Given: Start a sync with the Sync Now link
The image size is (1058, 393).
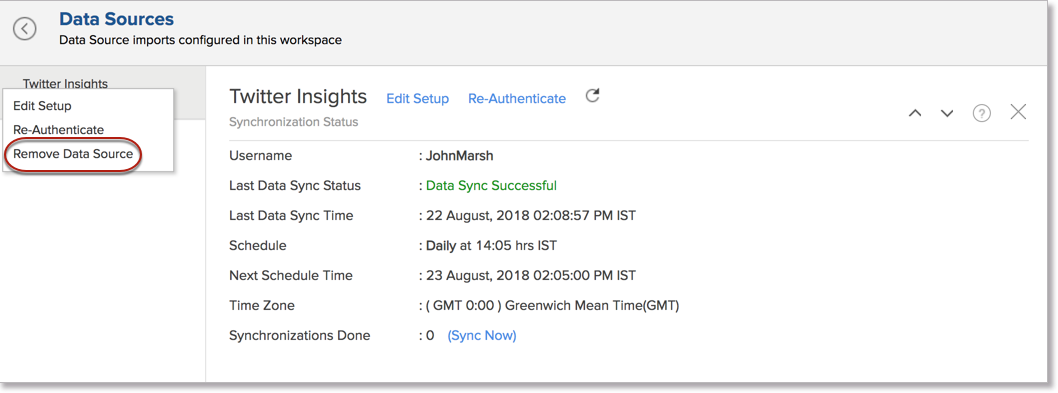Looking at the screenshot, I should click(x=482, y=336).
